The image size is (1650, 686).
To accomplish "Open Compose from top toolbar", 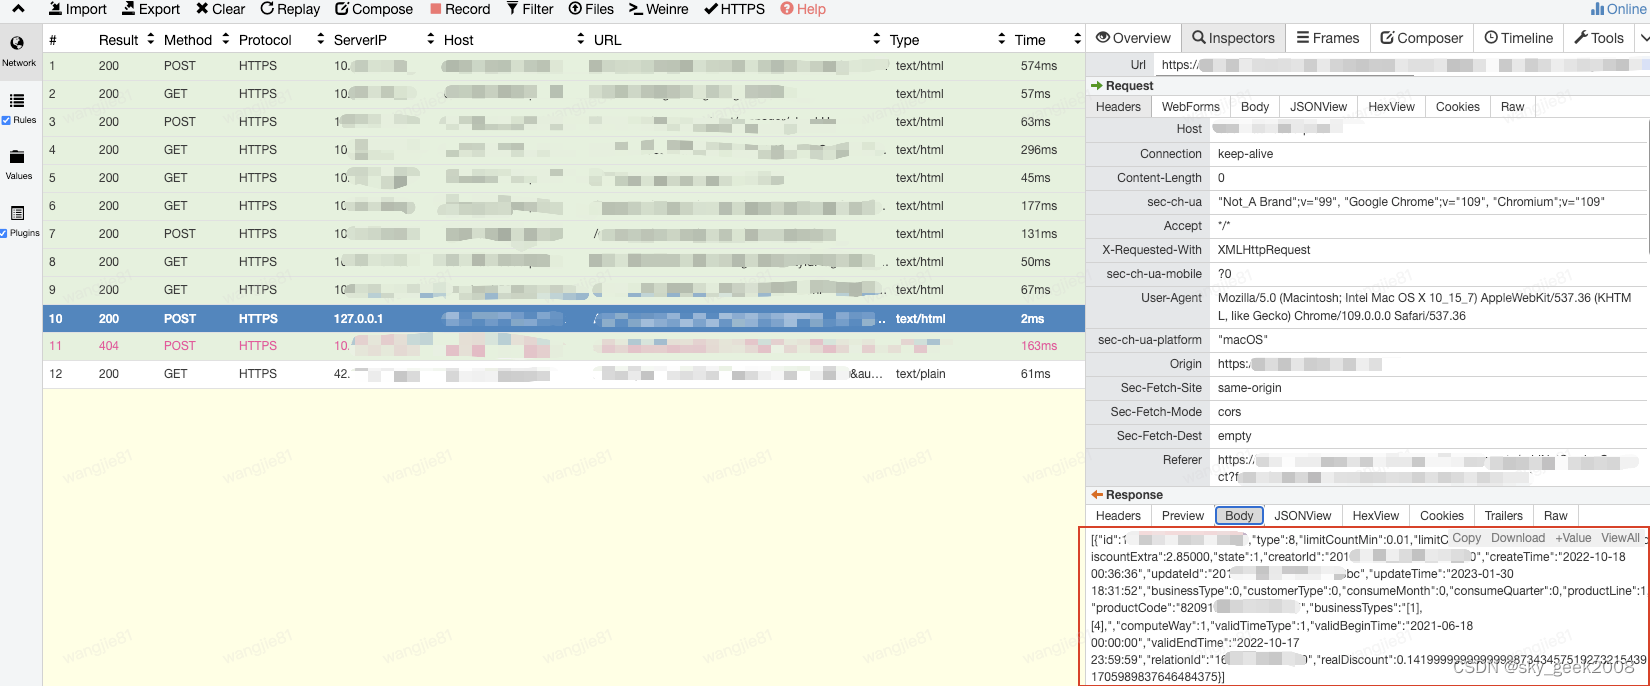I will (x=374, y=9).
